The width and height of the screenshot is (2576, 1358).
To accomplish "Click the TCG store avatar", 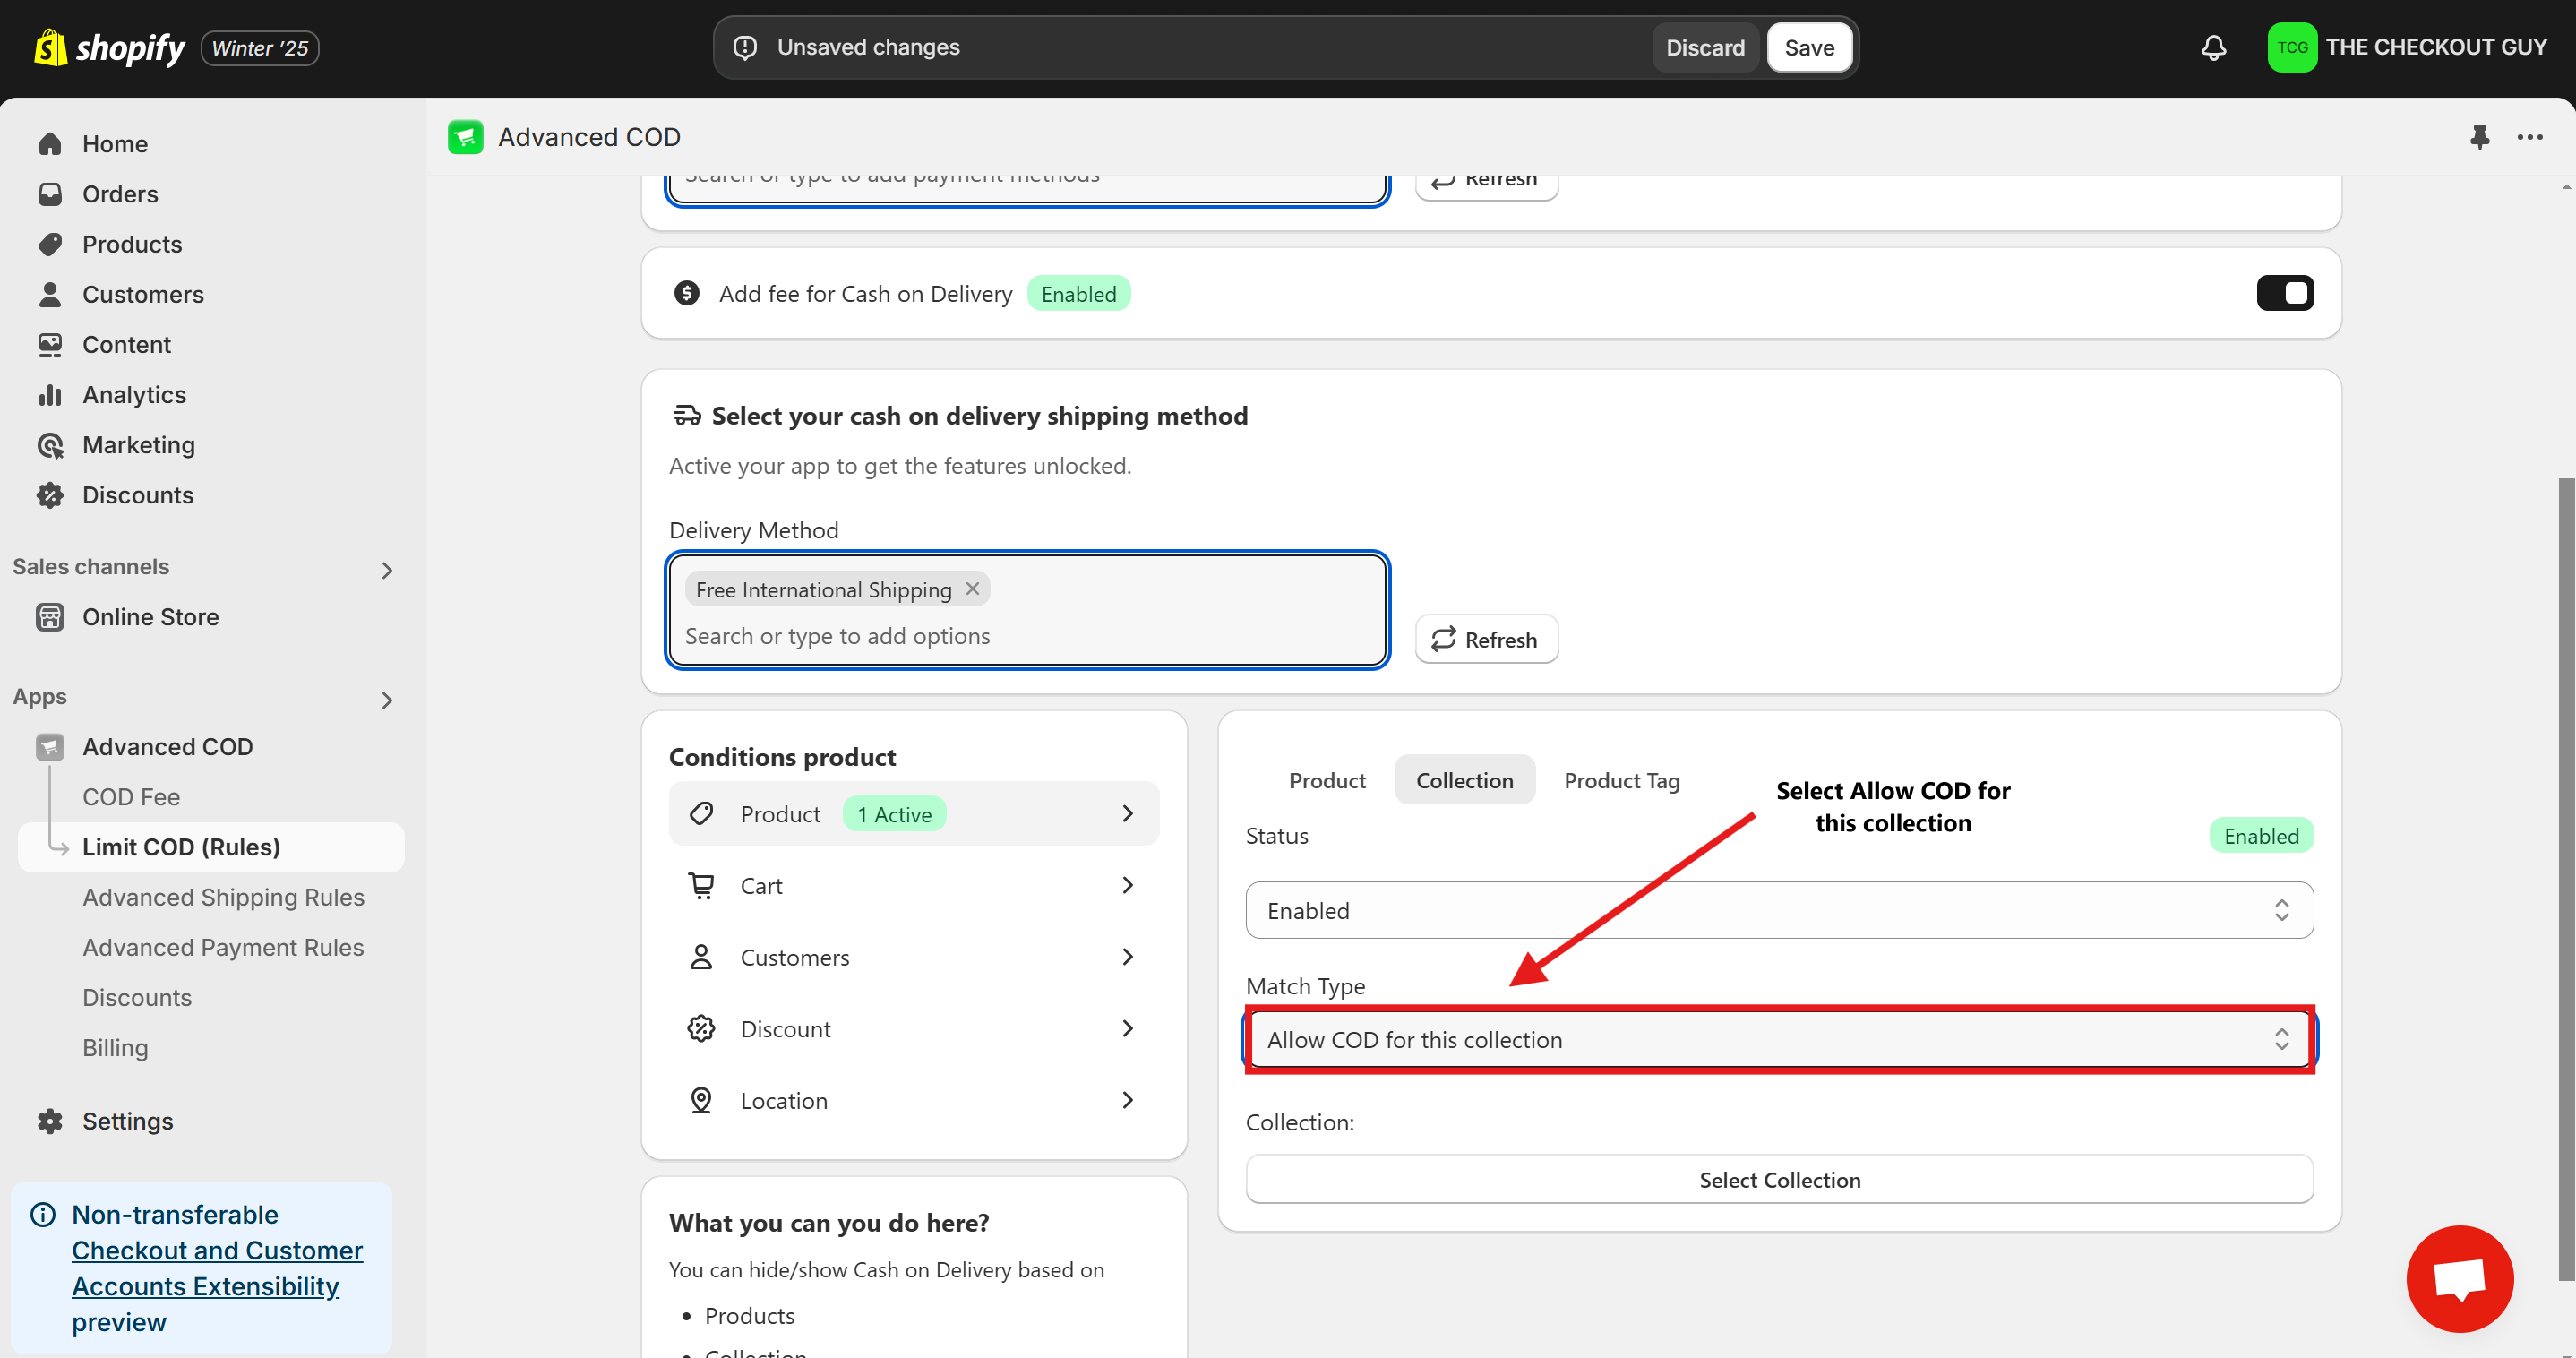I will click(x=2292, y=47).
